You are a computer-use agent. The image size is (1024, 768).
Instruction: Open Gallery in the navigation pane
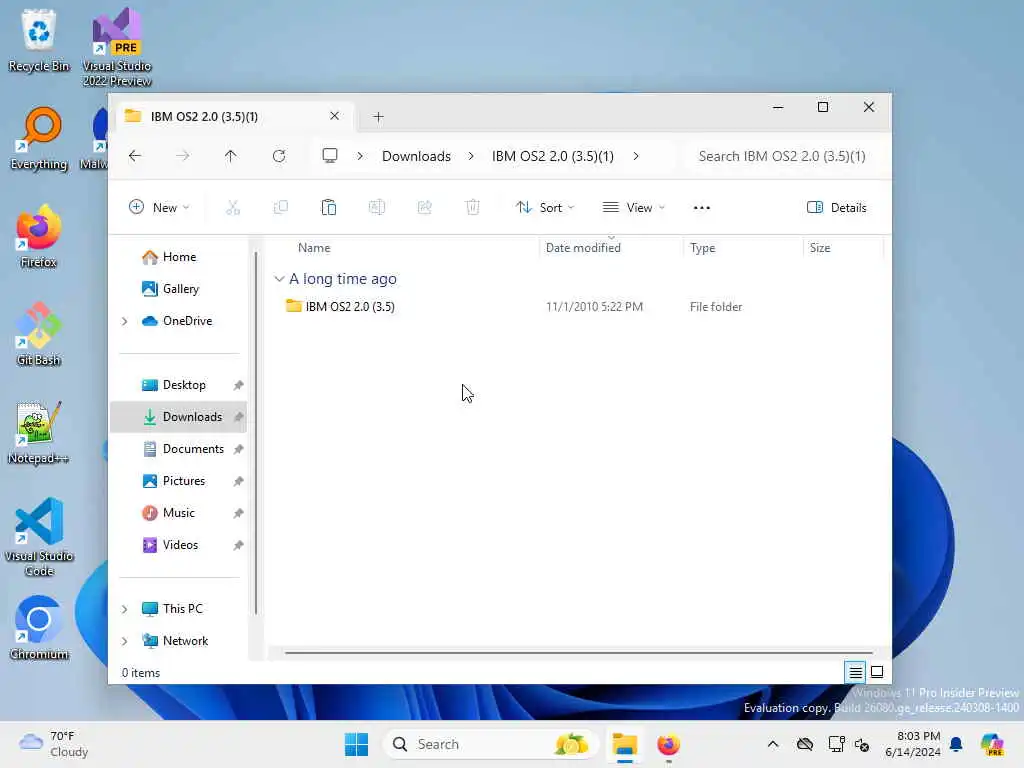pos(180,289)
